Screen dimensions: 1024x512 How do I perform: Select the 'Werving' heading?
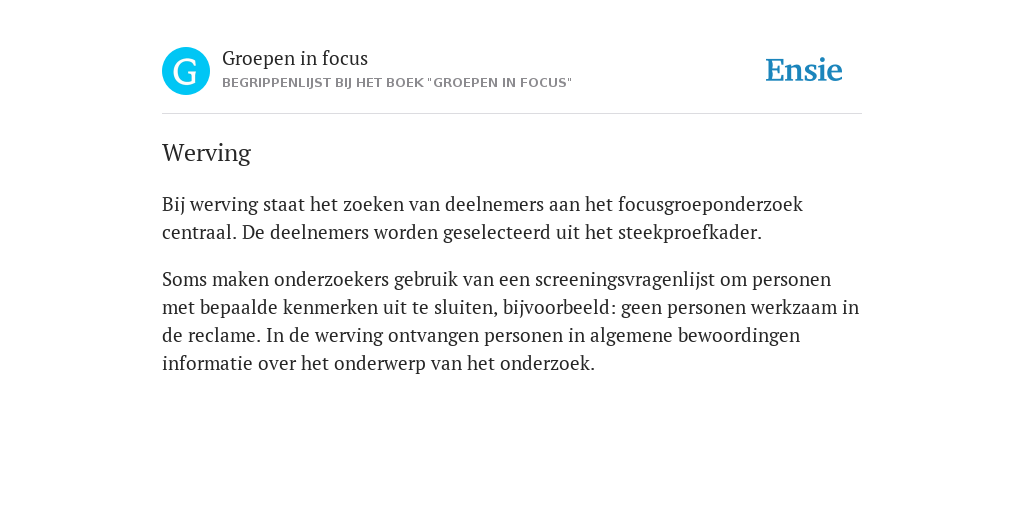pyautogui.click(x=206, y=153)
